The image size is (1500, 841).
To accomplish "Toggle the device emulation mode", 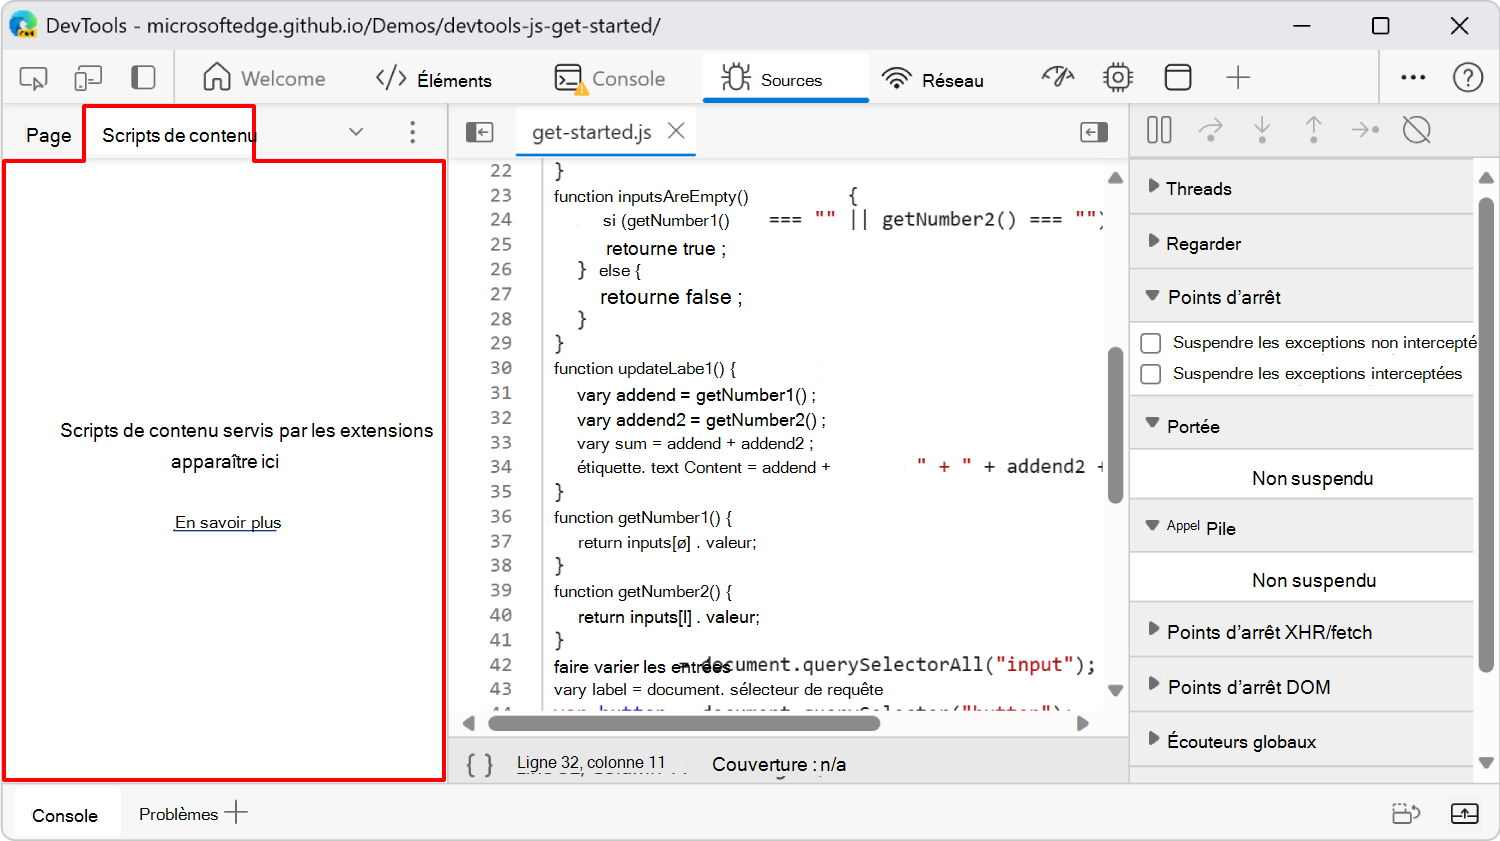I will tap(88, 76).
